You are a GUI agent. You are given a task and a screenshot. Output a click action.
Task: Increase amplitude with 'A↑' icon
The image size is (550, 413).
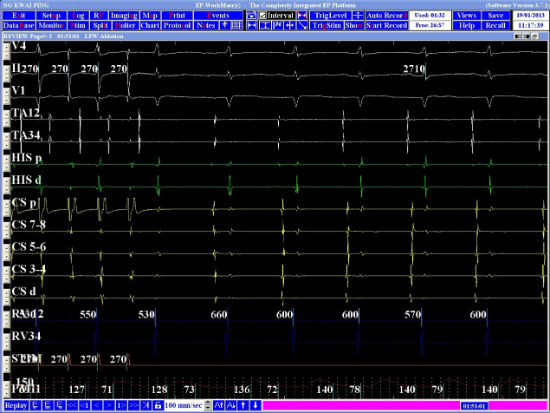pos(219,405)
